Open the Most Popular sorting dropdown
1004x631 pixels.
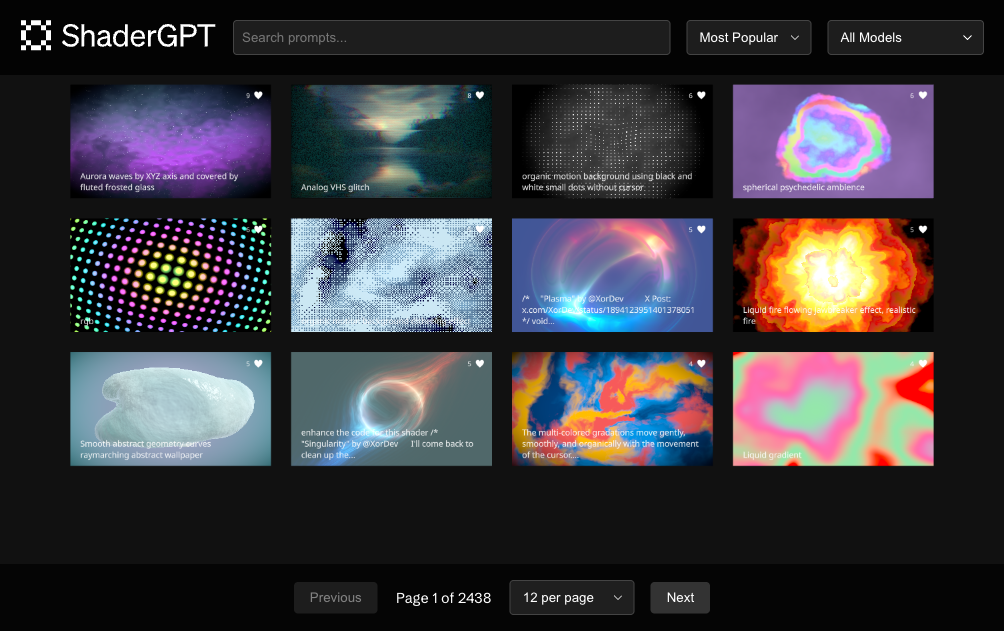click(748, 37)
